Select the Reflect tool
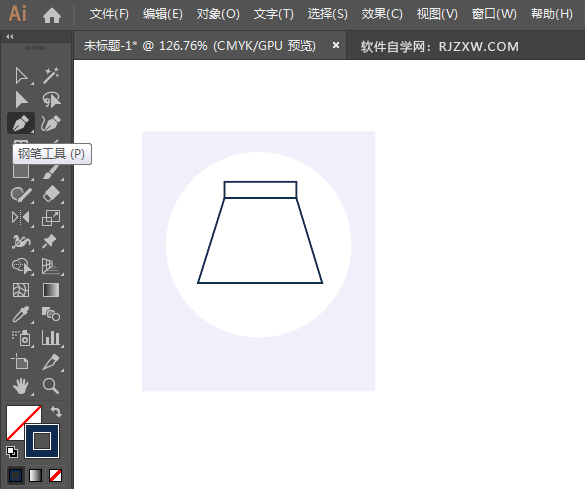The width and height of the screenshot is (585, 489). point(21,217)
